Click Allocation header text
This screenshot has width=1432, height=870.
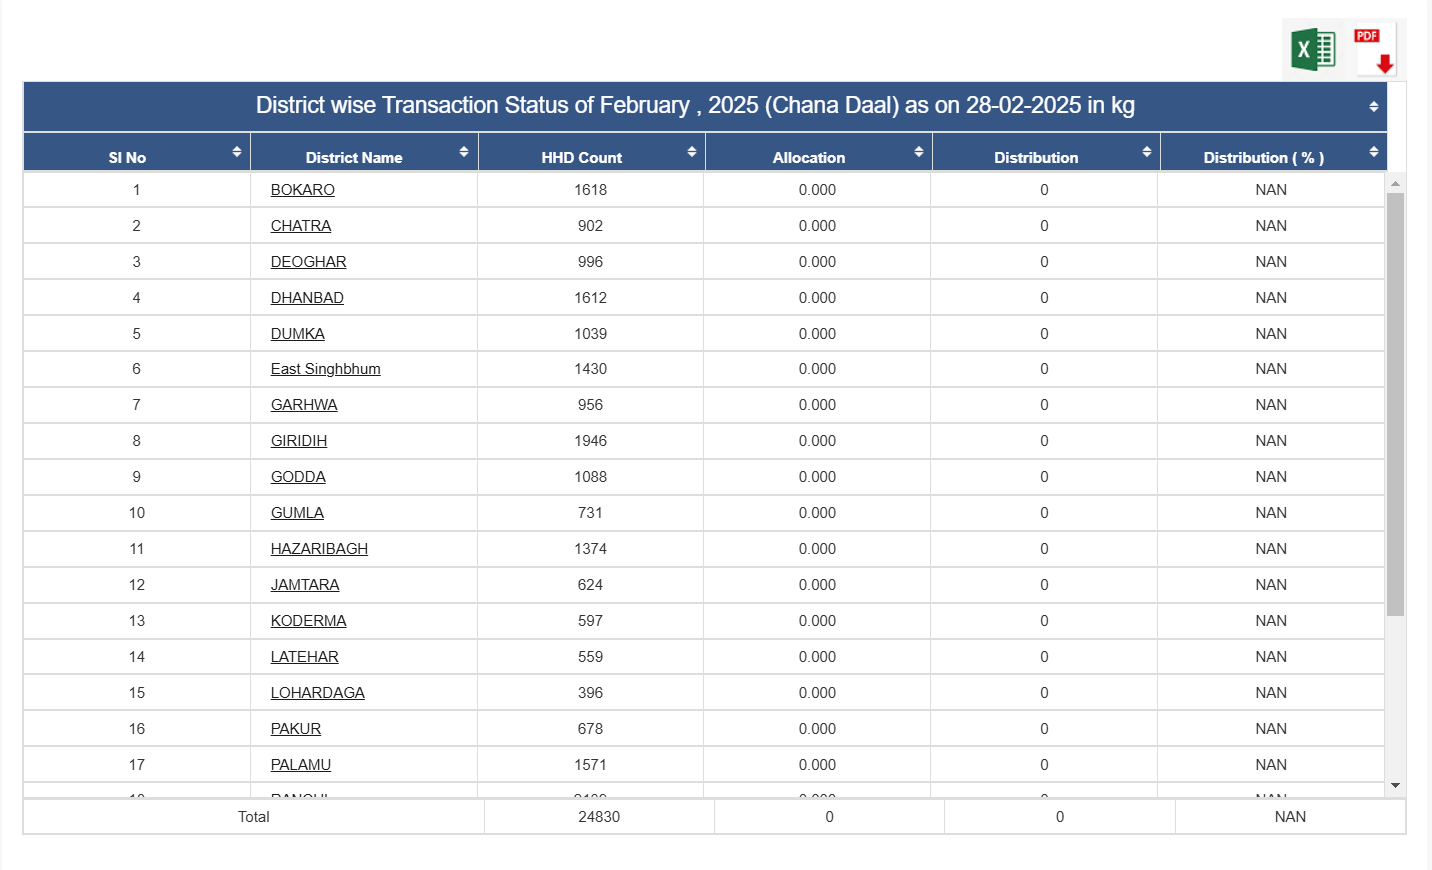pyautogui.click(x=808, y=158)
